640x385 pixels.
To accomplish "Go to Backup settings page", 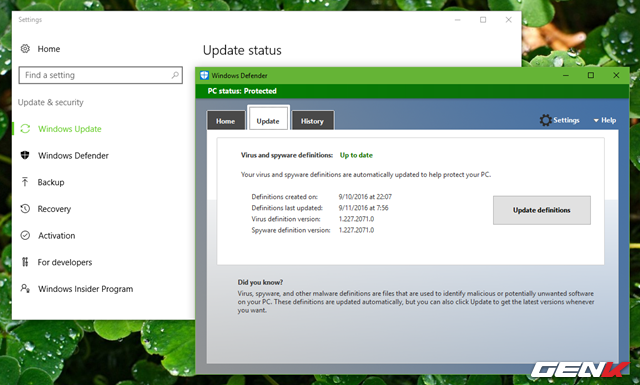I will (51, 182).
